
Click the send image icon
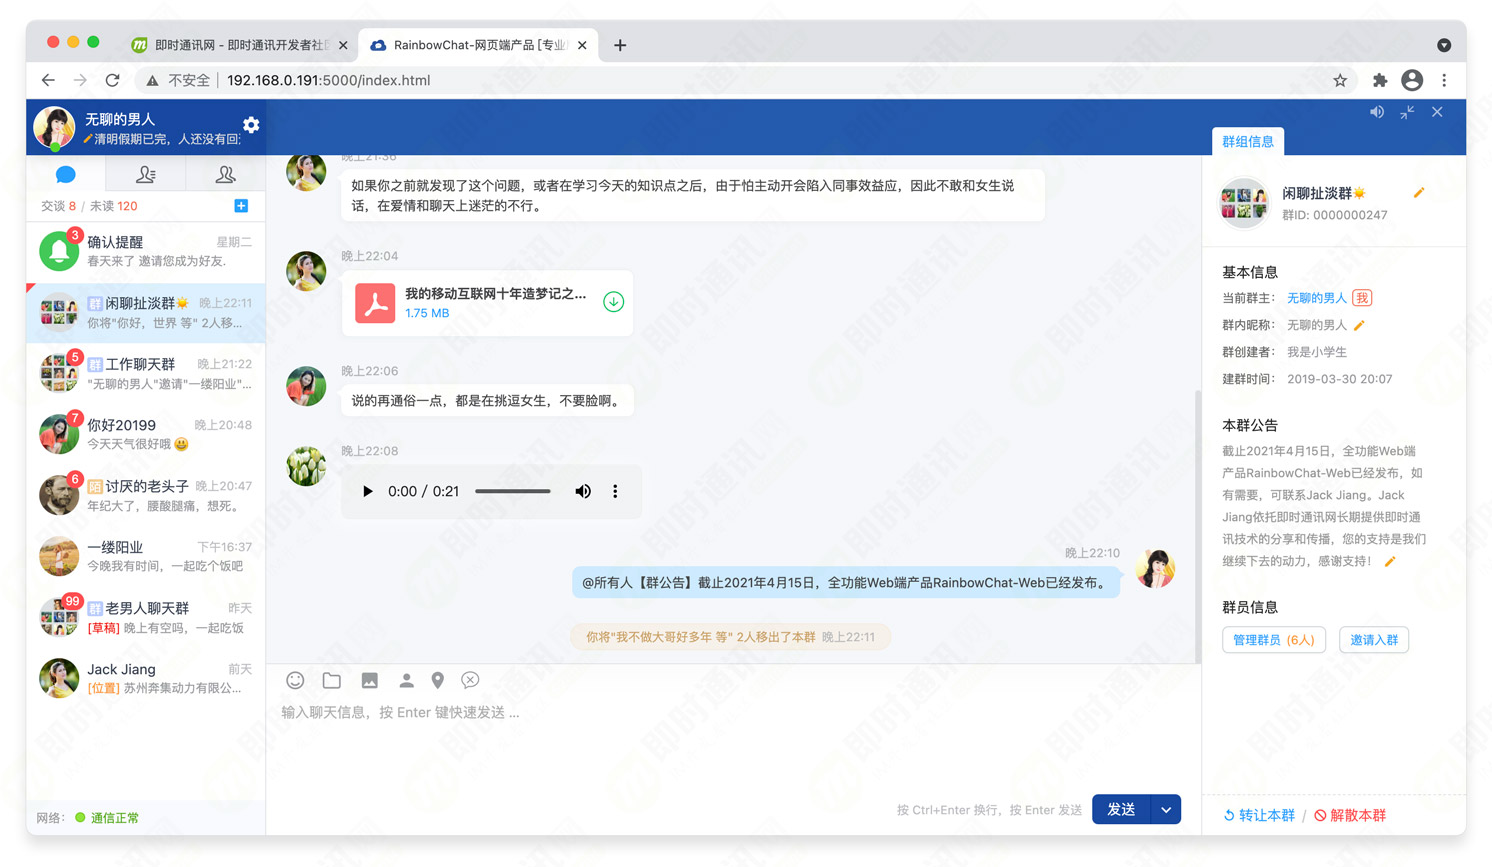(x=369, y=680)
